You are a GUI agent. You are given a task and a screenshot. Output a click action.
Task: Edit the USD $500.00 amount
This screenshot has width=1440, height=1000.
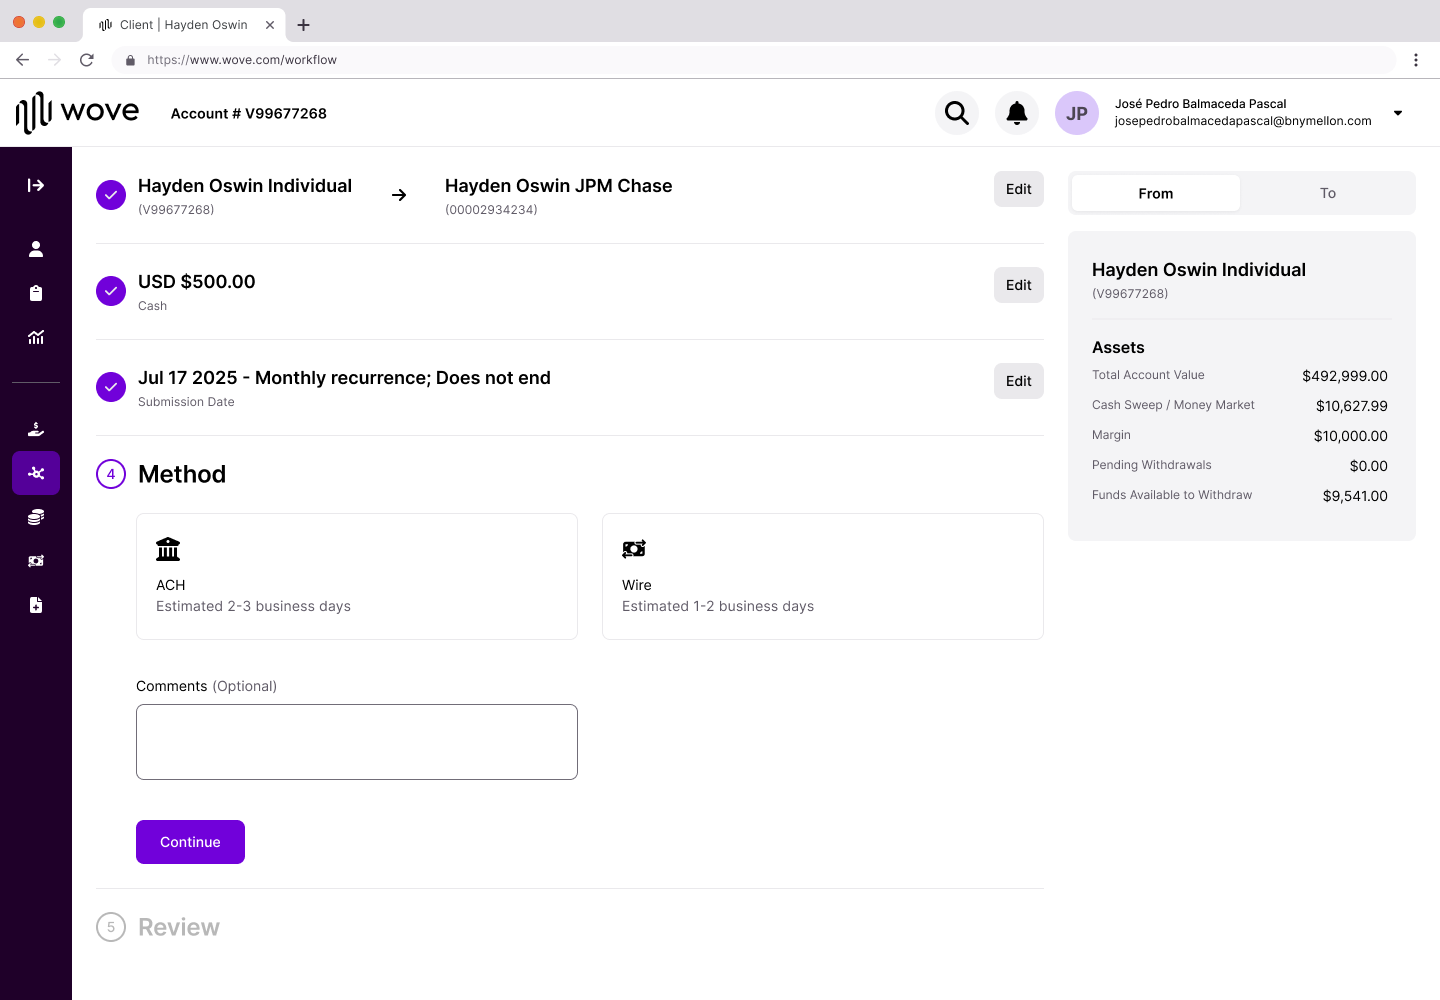pos(1018,285)
